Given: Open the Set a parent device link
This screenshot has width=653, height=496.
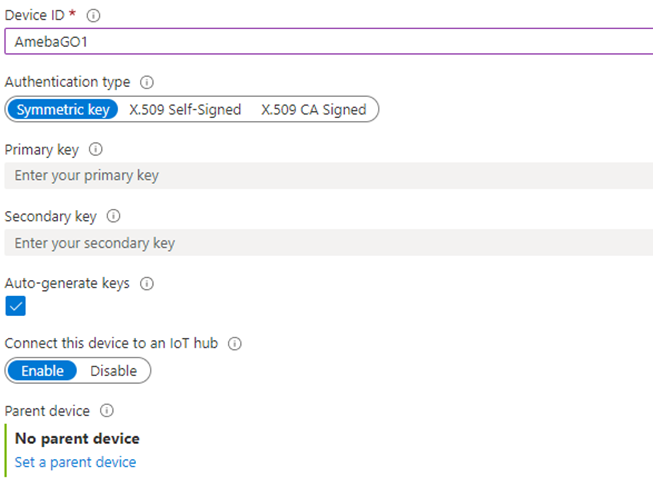Looking at the screenshot, I should [x=75, y=462].
